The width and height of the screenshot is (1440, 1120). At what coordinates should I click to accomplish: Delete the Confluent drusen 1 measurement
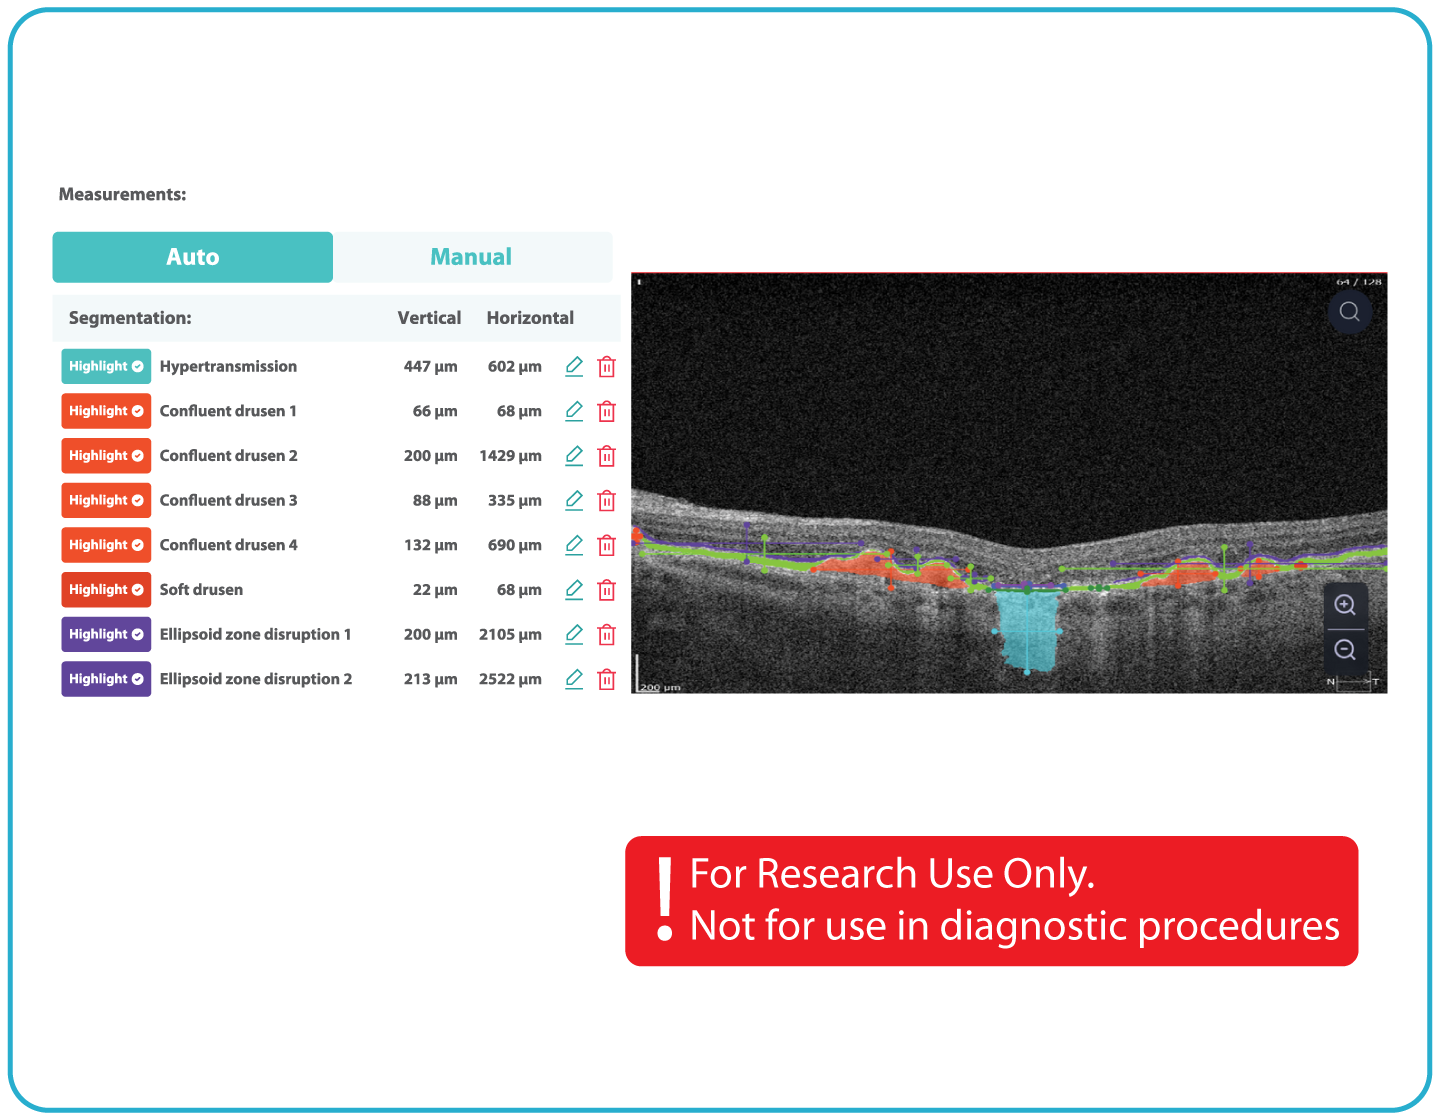coord(607,411)
